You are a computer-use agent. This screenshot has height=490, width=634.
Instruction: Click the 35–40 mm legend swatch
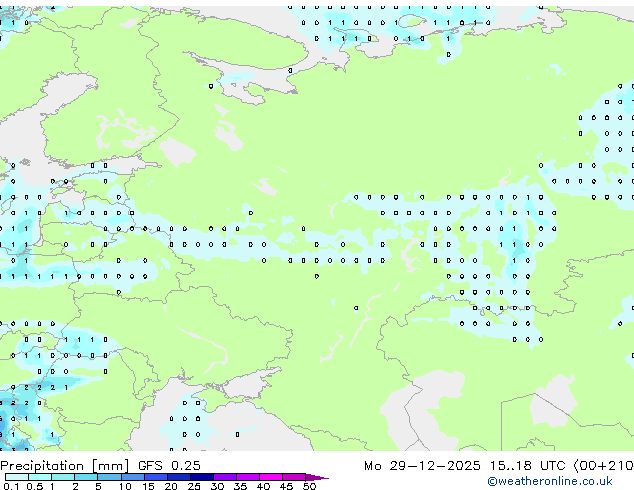247,477
